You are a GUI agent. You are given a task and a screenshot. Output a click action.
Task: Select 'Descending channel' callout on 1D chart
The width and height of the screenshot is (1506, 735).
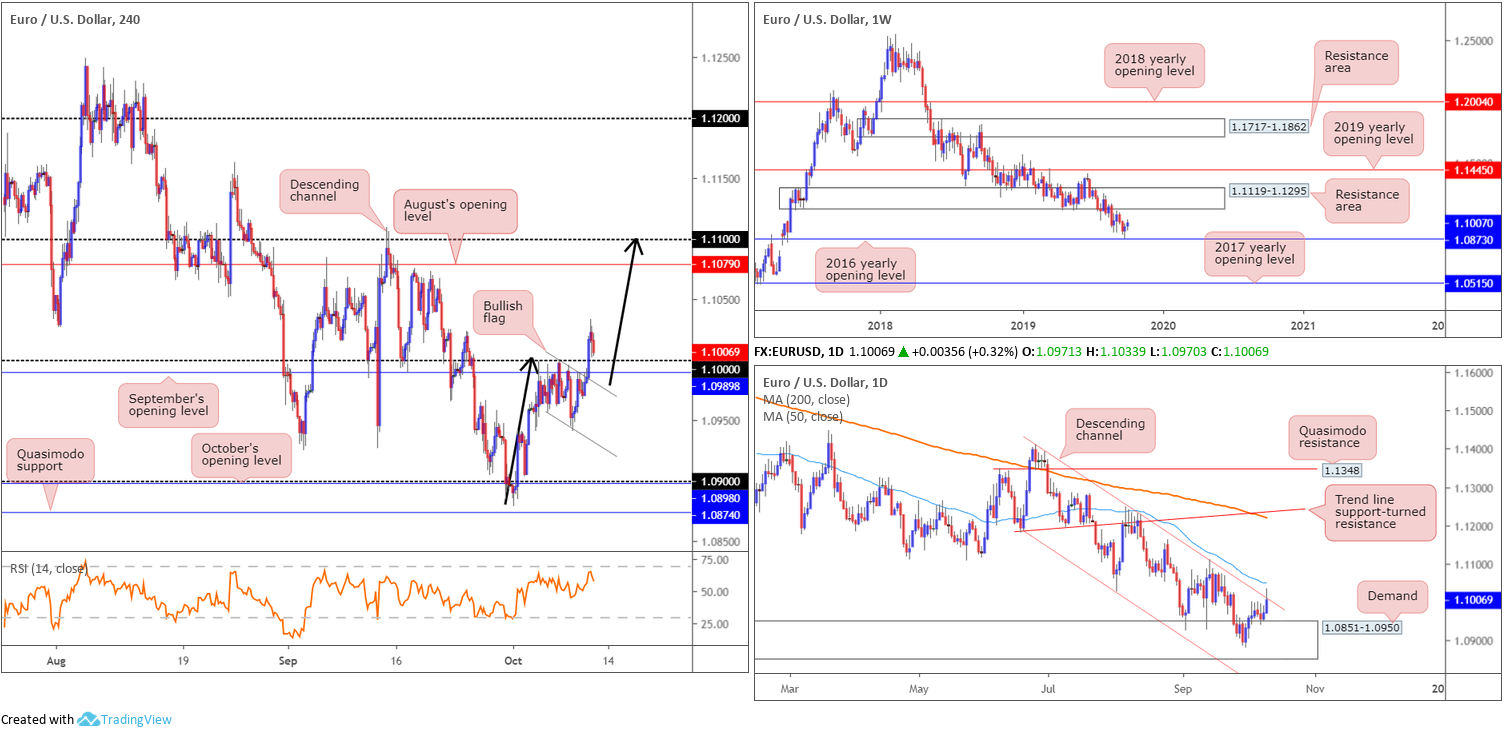tap(1110, 431)
